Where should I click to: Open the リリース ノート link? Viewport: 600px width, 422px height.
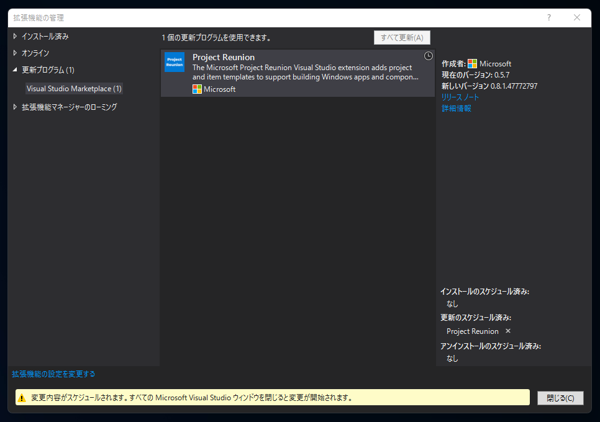pos(460,97)
